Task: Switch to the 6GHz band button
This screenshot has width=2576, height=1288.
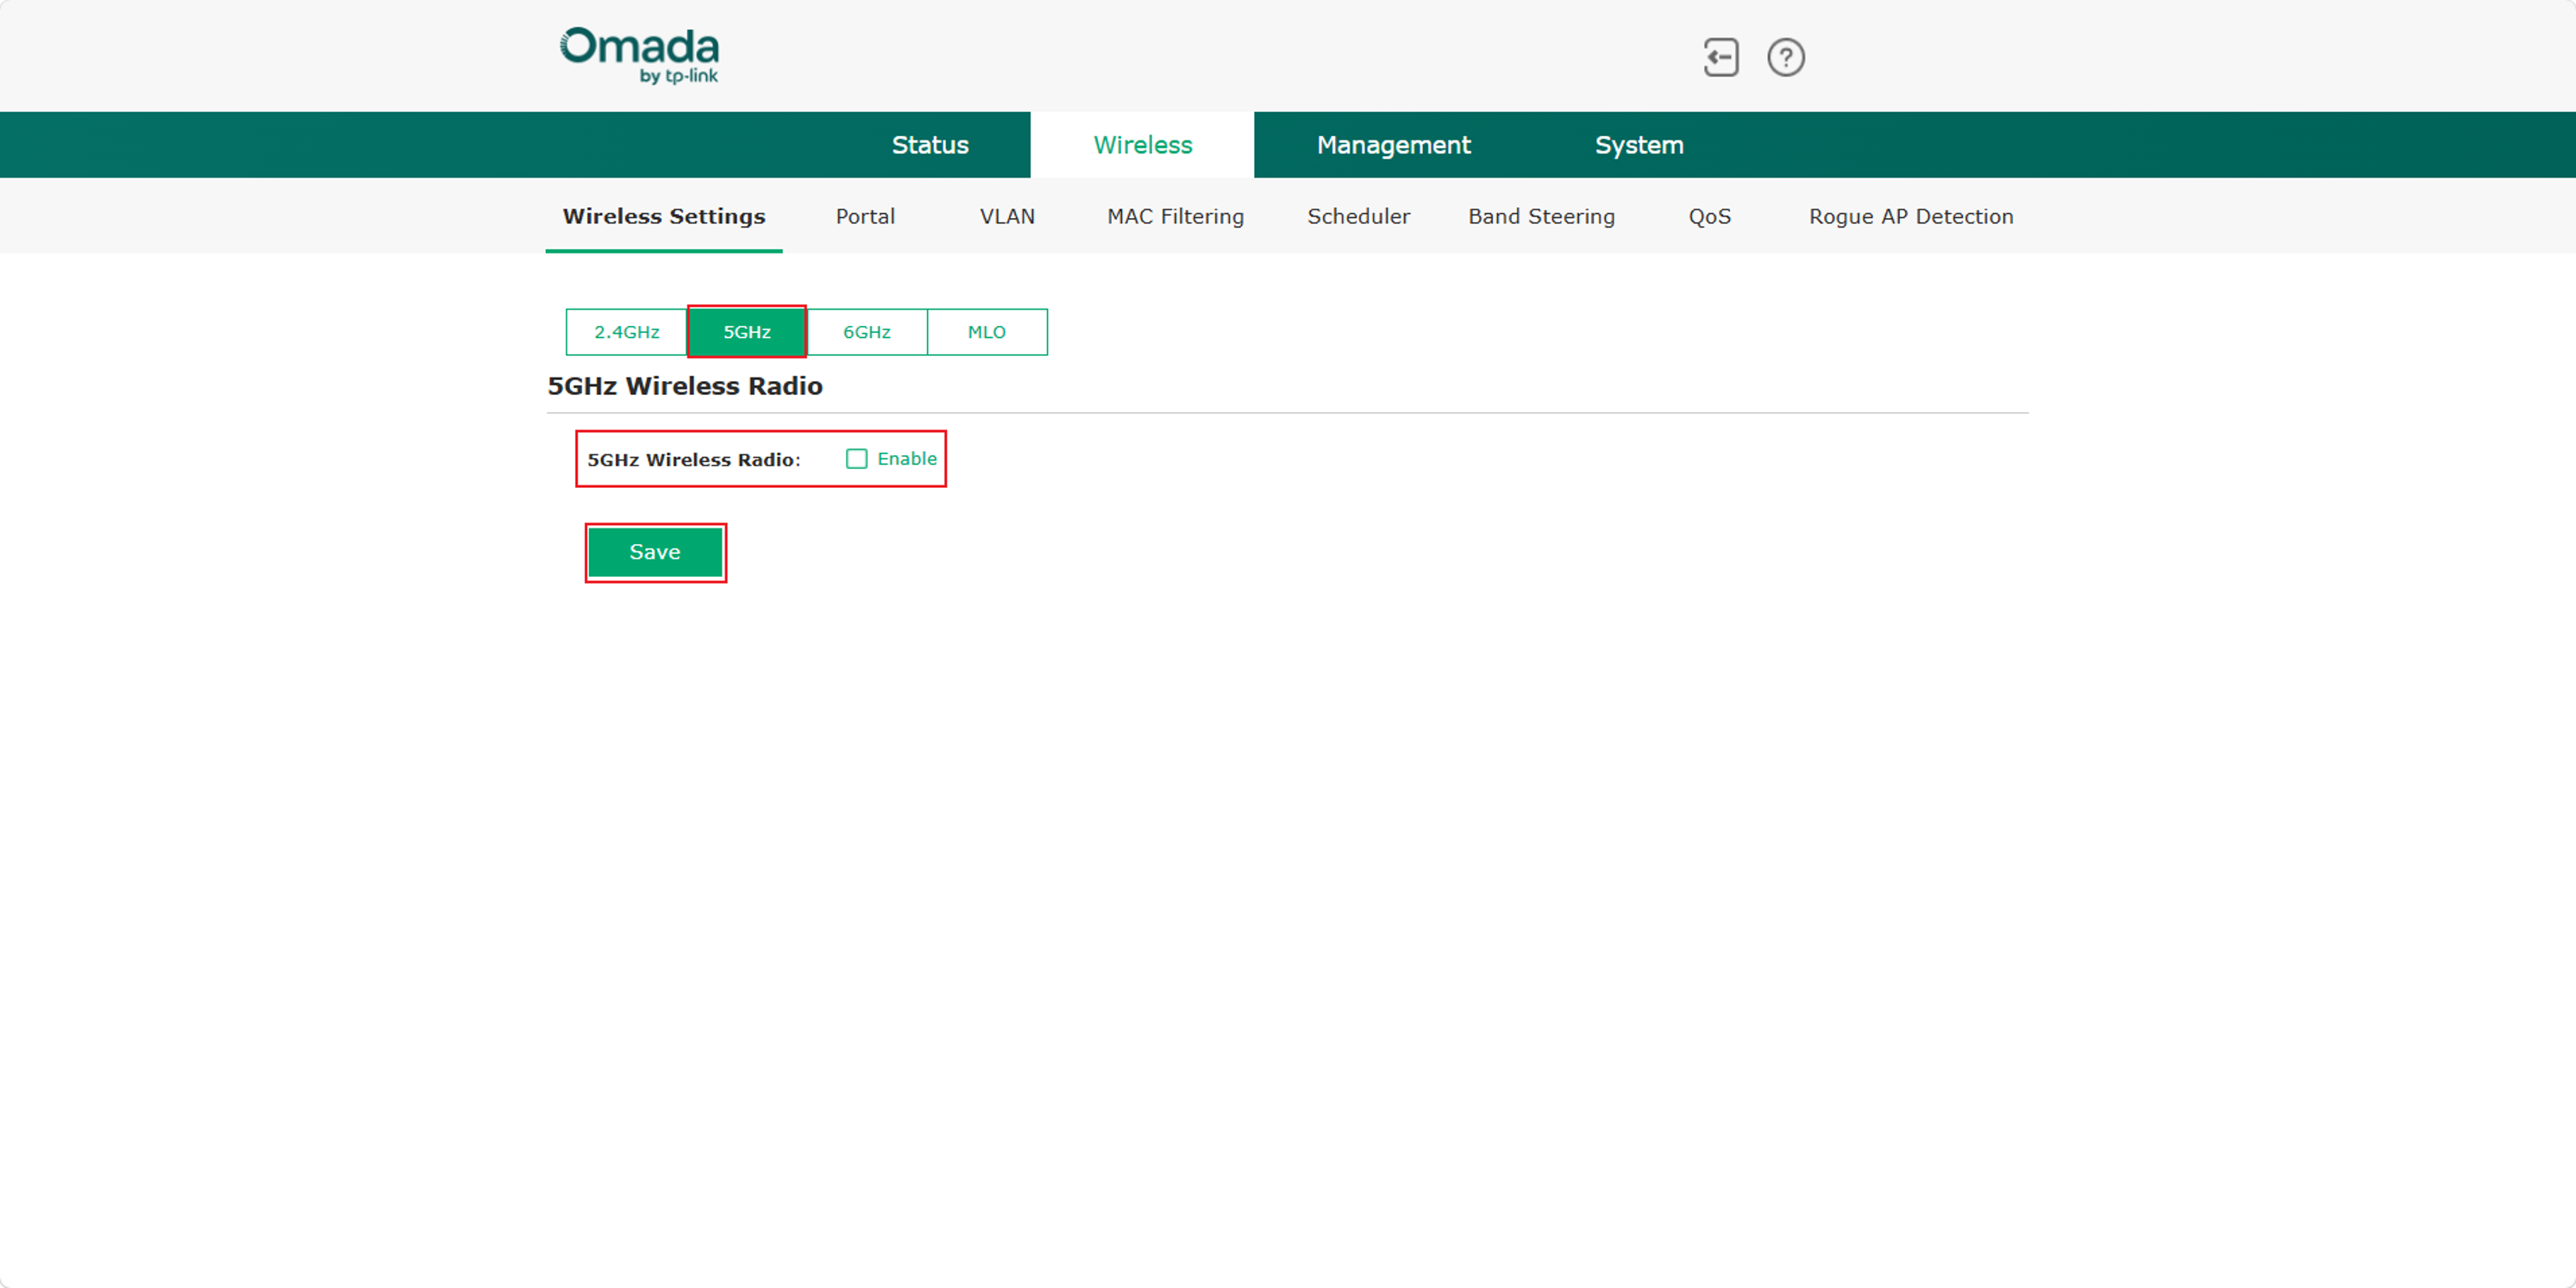Action: 867,332
